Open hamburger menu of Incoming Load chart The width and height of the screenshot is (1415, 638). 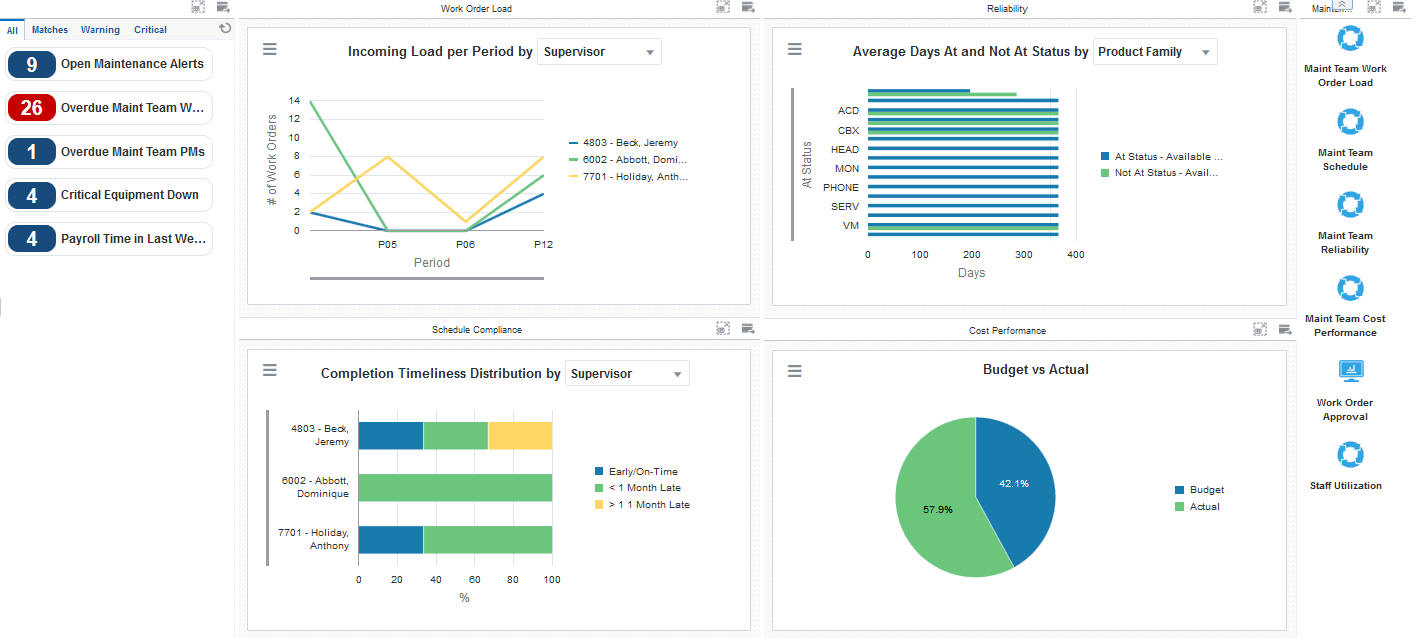270,49
